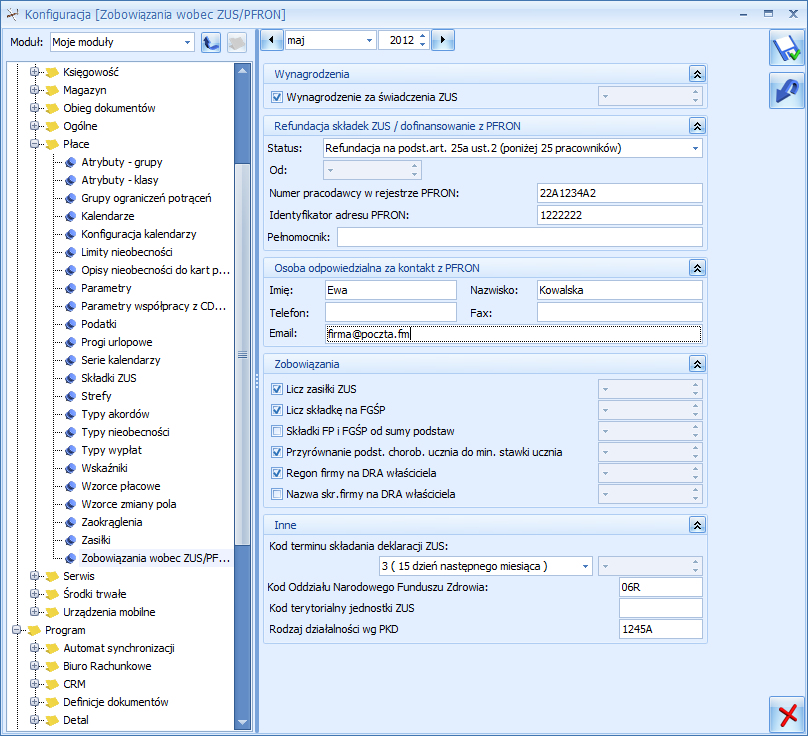Open the Moduł dropdown list
Image resolution: width=808 pixels, height=736 pixels.
(x=187, y=42)
